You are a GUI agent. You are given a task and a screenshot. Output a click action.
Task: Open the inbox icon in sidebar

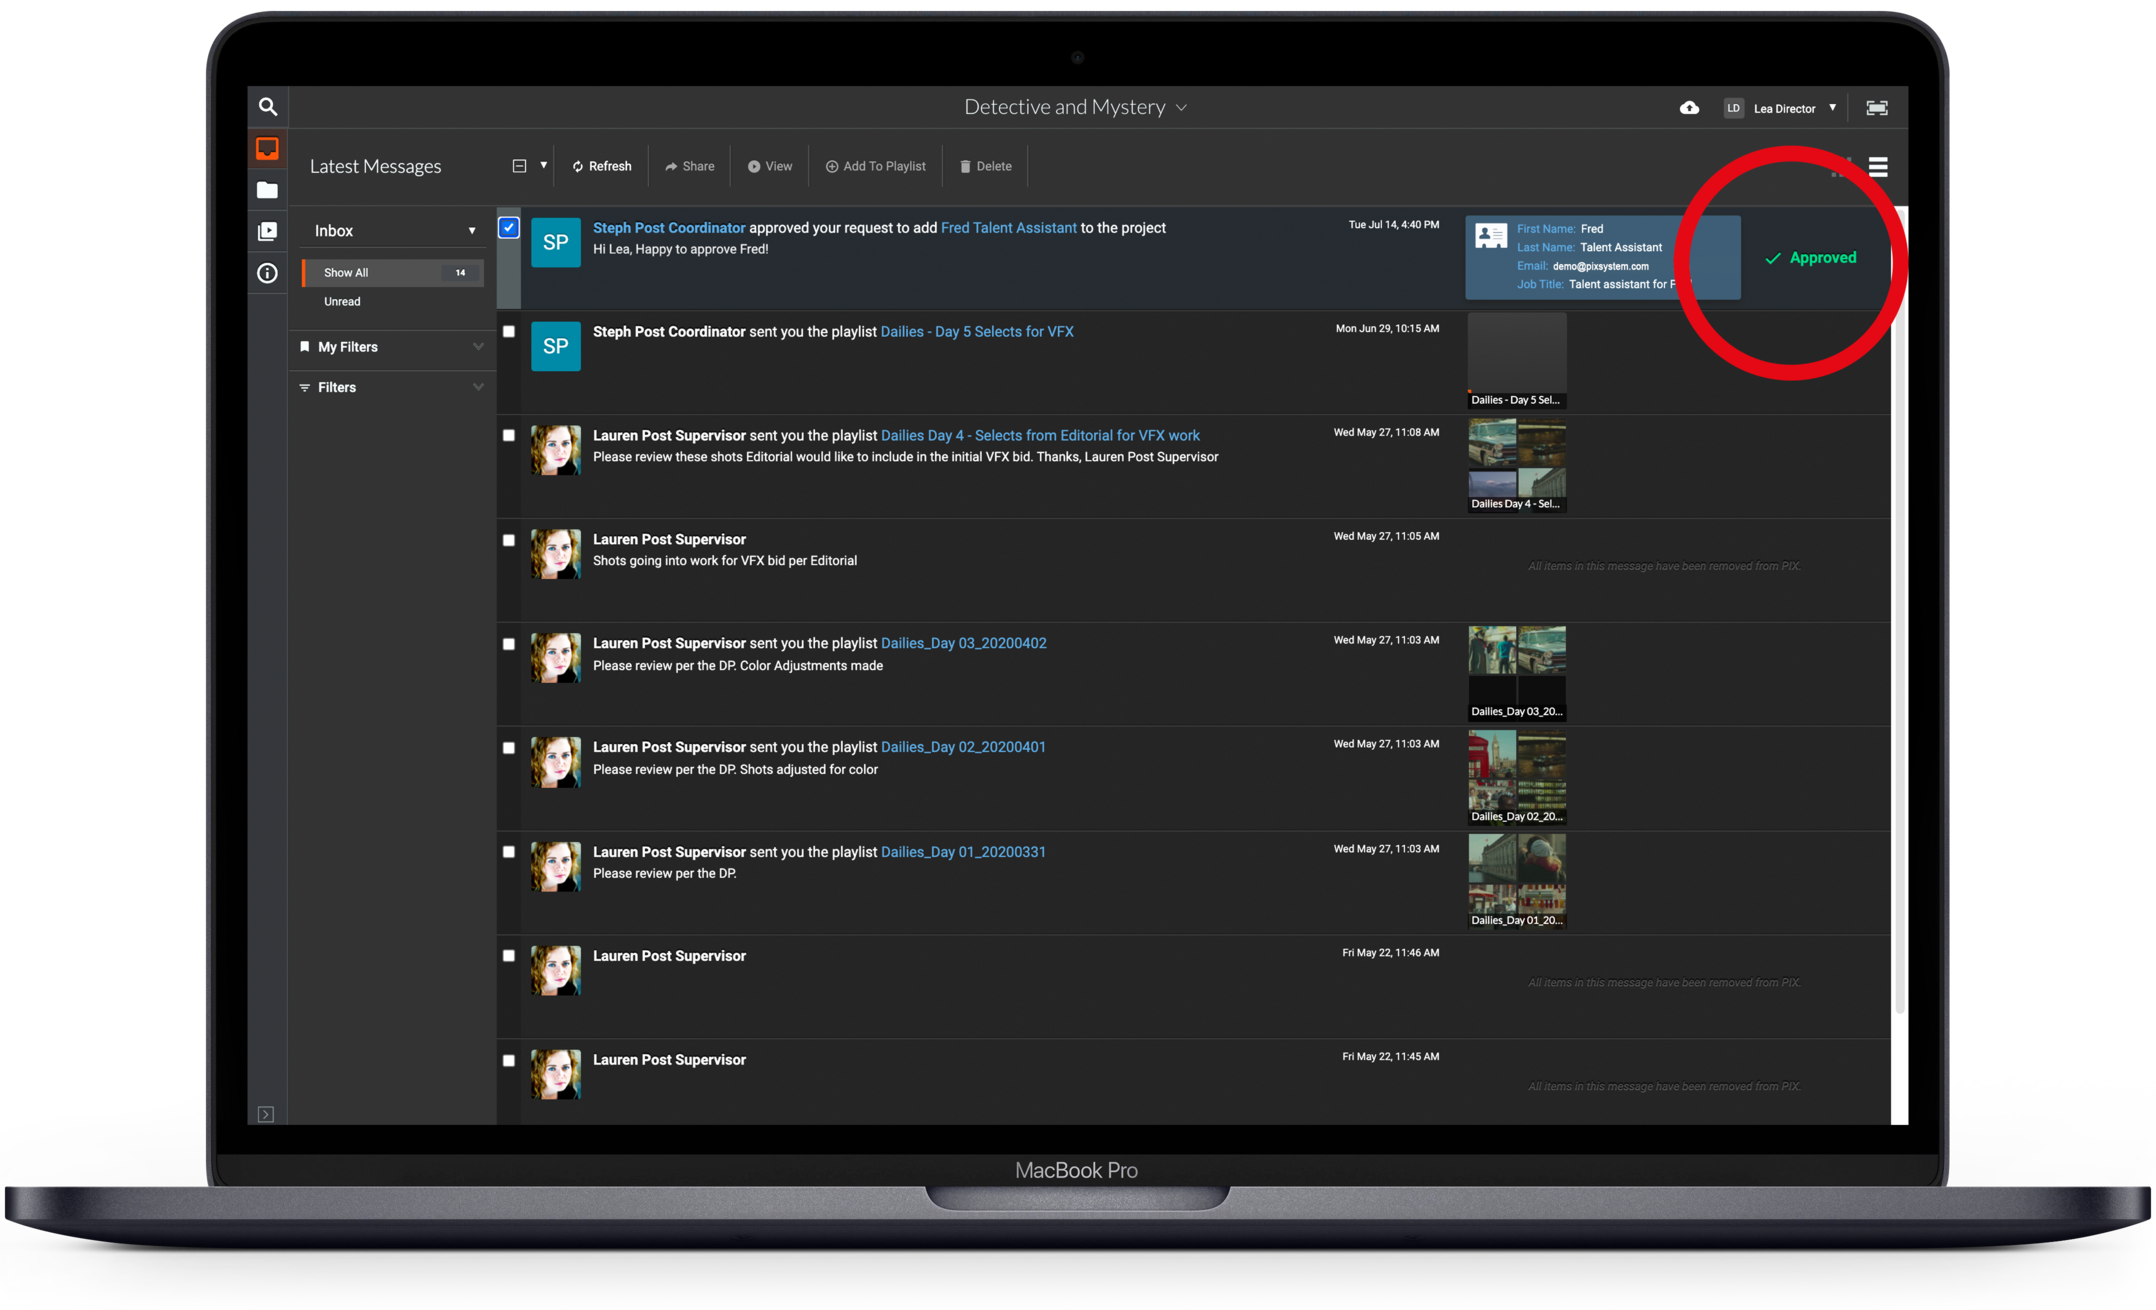click(267, 149)
